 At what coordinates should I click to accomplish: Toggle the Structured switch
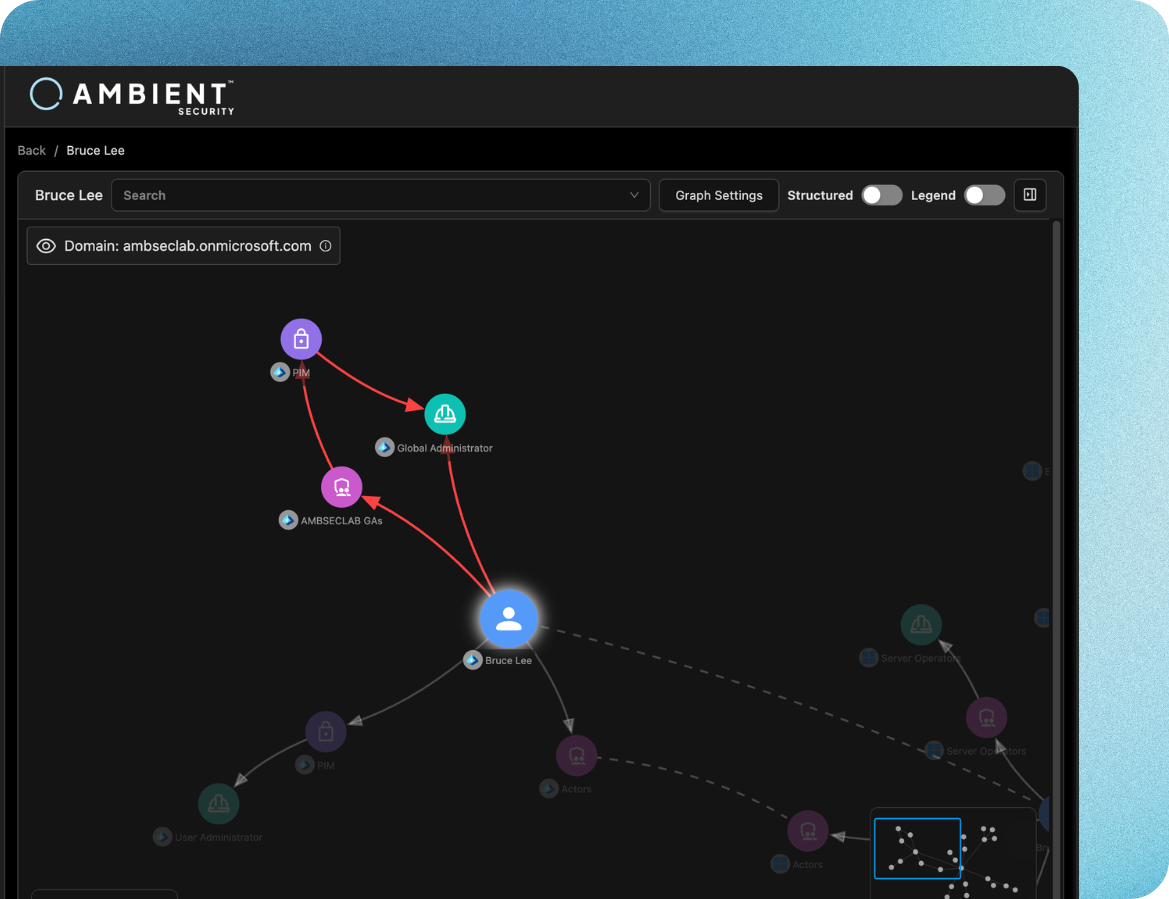point(882,195)
